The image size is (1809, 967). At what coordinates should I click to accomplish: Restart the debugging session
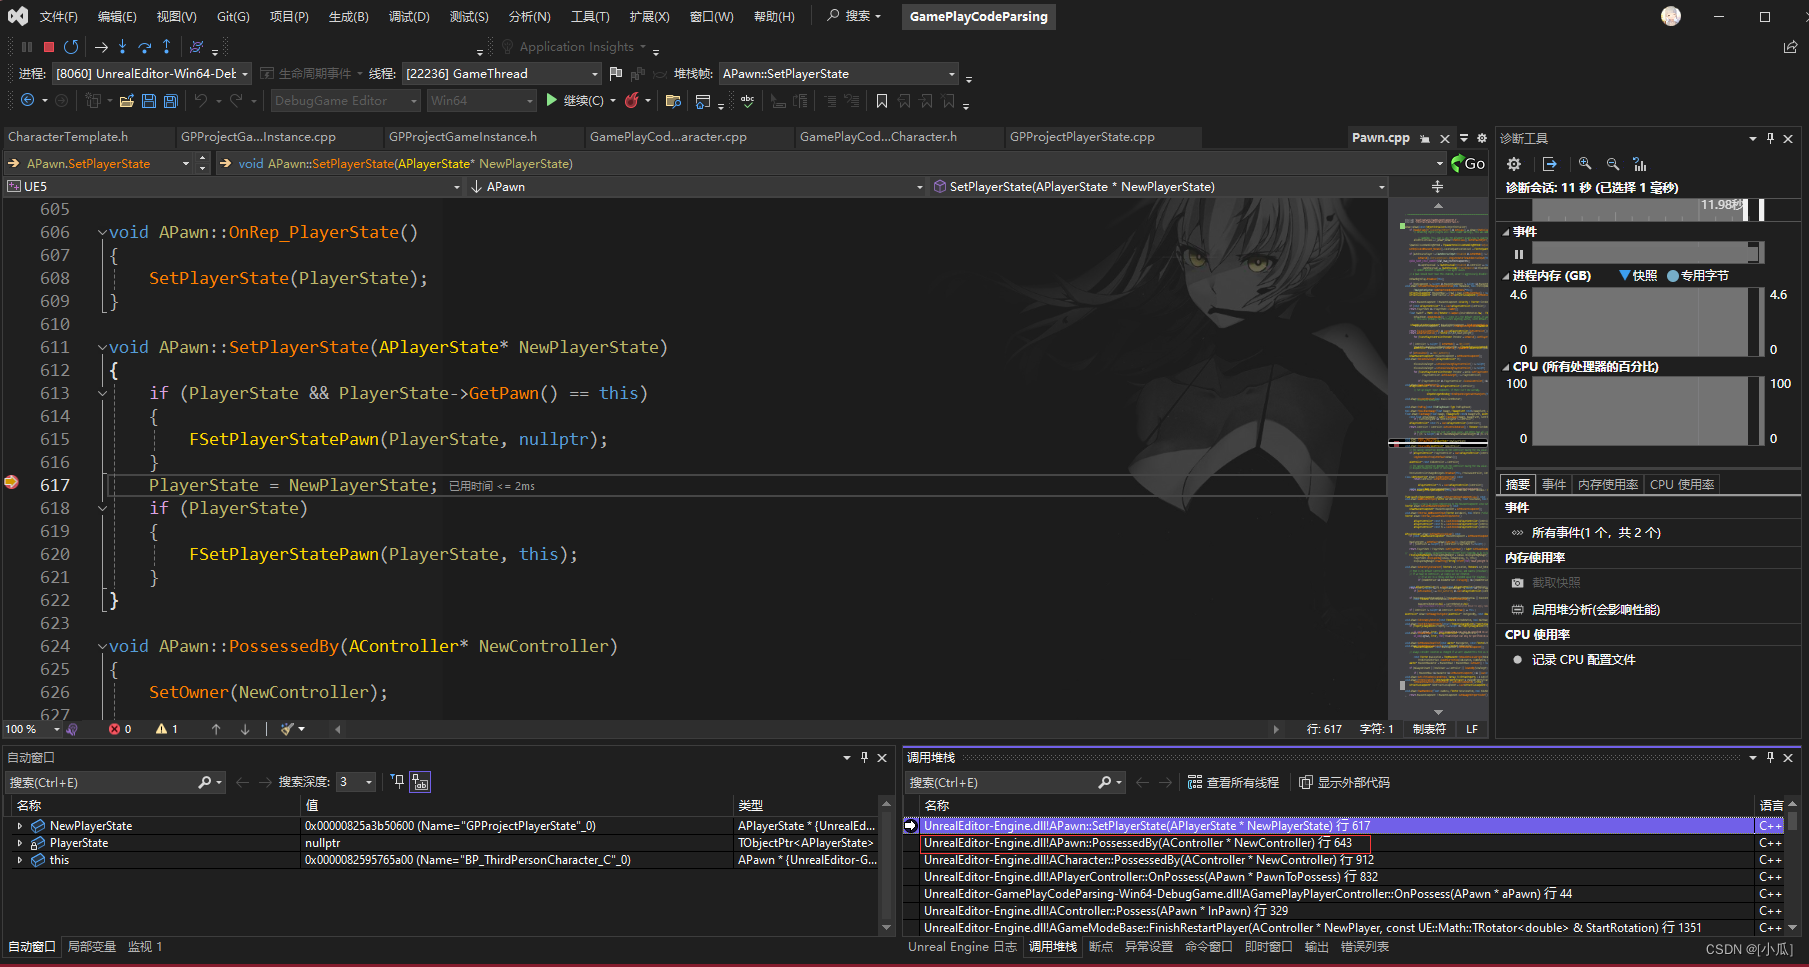71,47
